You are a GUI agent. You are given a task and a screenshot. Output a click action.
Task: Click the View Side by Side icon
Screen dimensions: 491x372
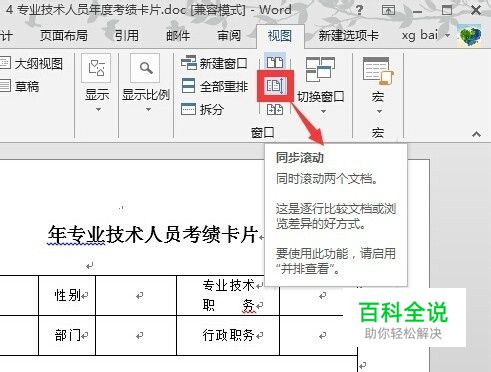pyautogui.click(x=275, y=62)
